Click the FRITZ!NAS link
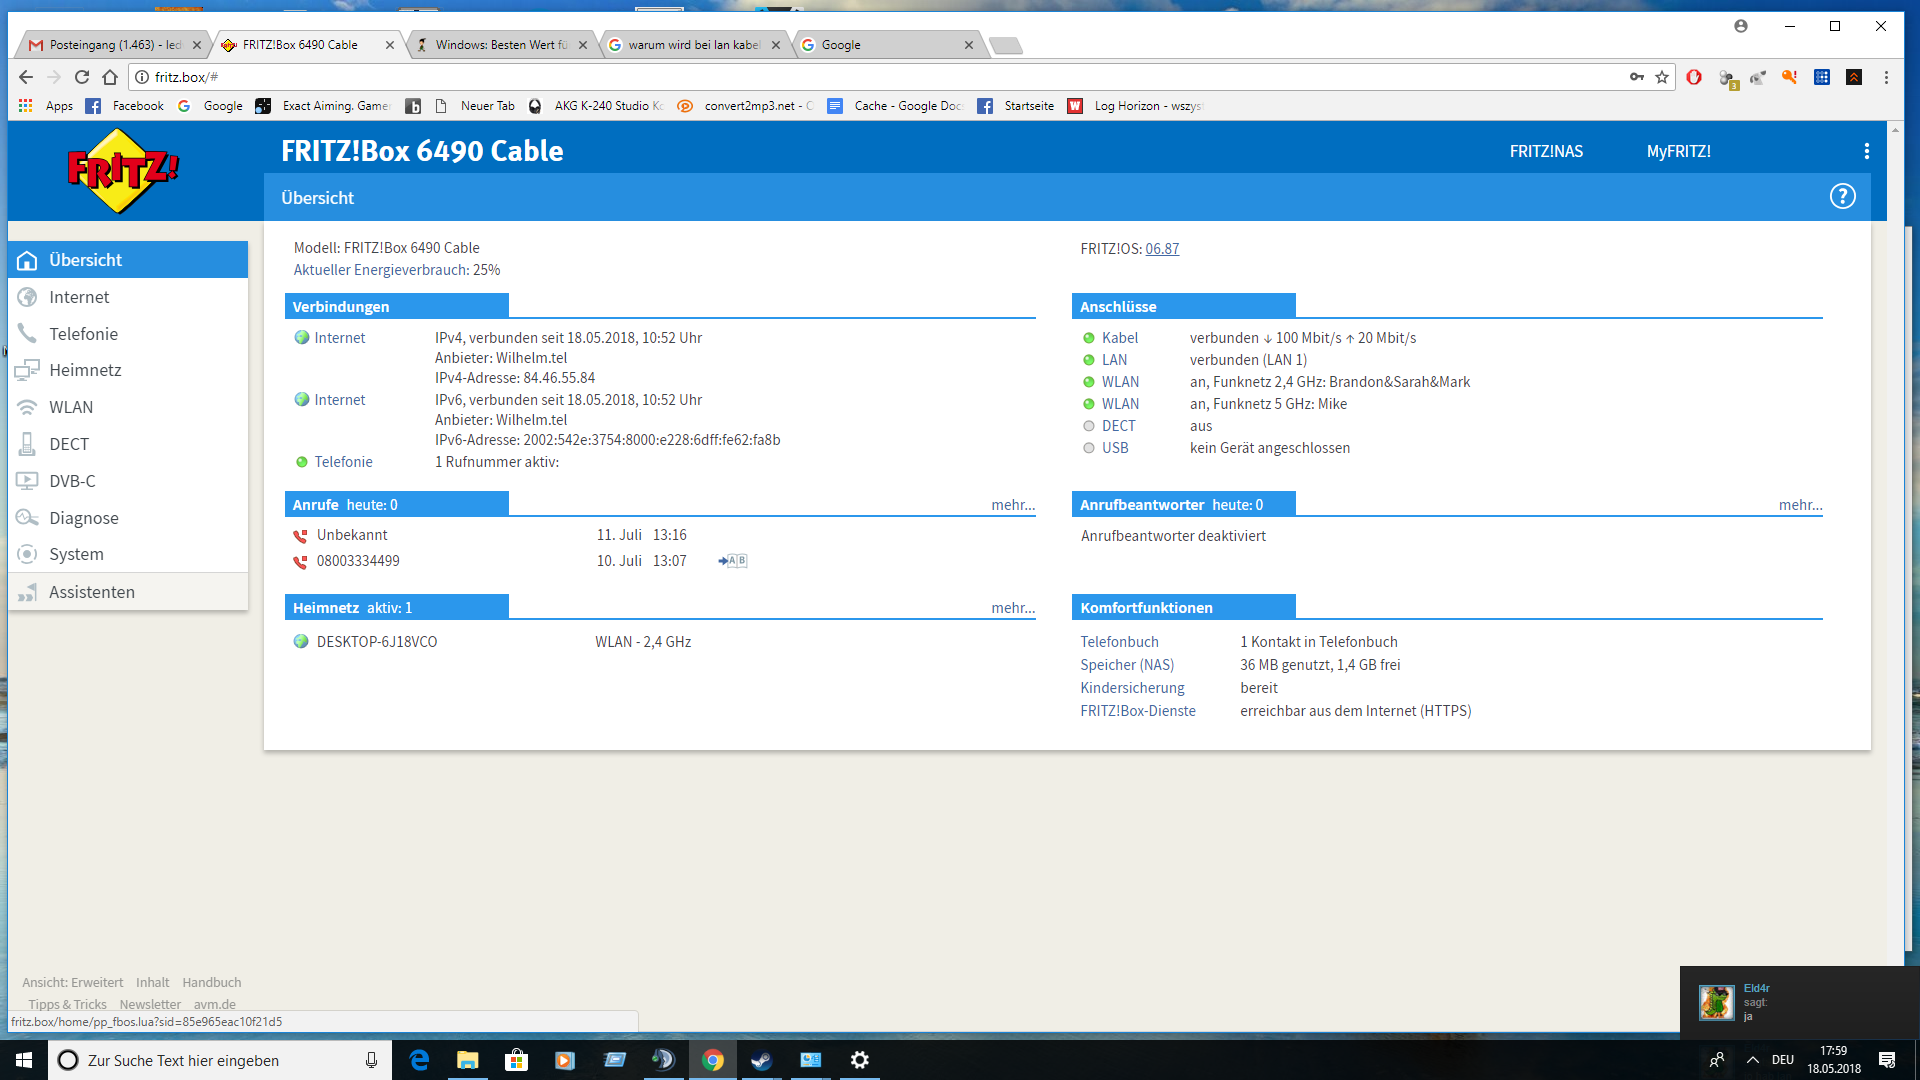Viewport: 1920px width, 1080px height. [x=1546, y=151]
